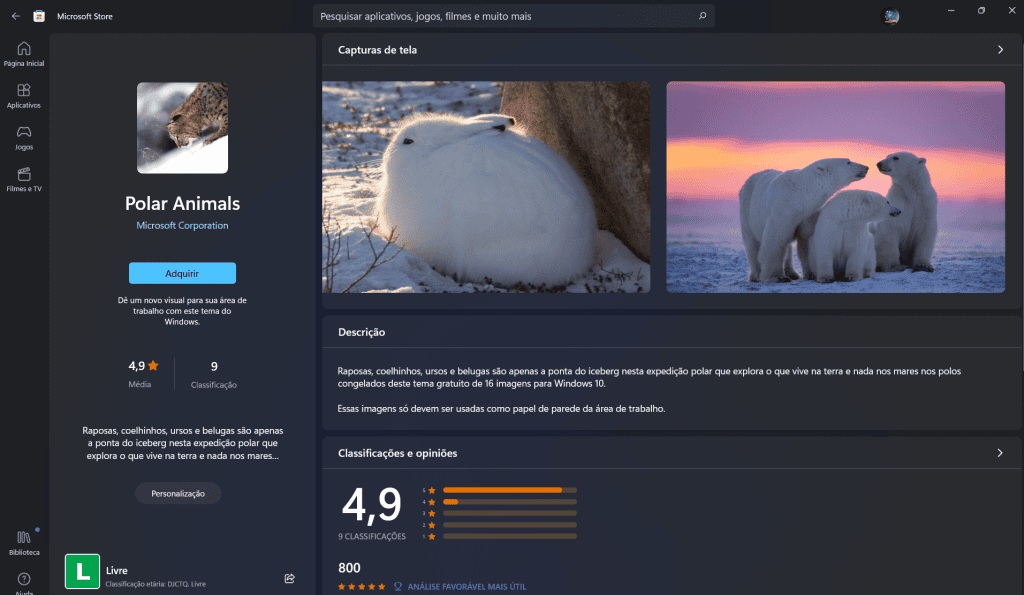Image resolution: width=1024 pixels, height=595 pixels.
Task: Open the Filmes e TV section
Action: [24, 180]
